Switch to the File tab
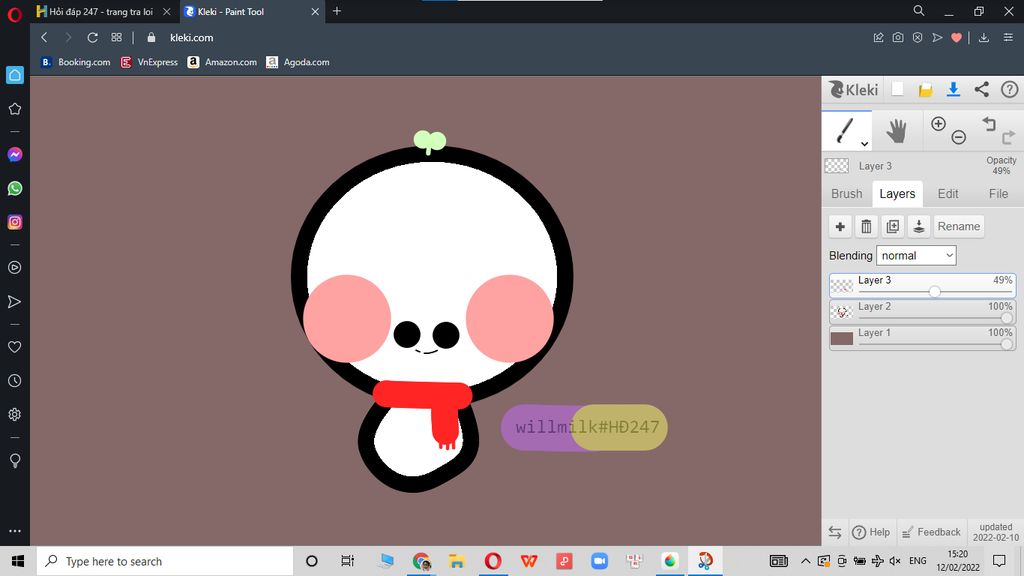The height and width of the screenshot is (576, 1024). [x=998, y=194]
